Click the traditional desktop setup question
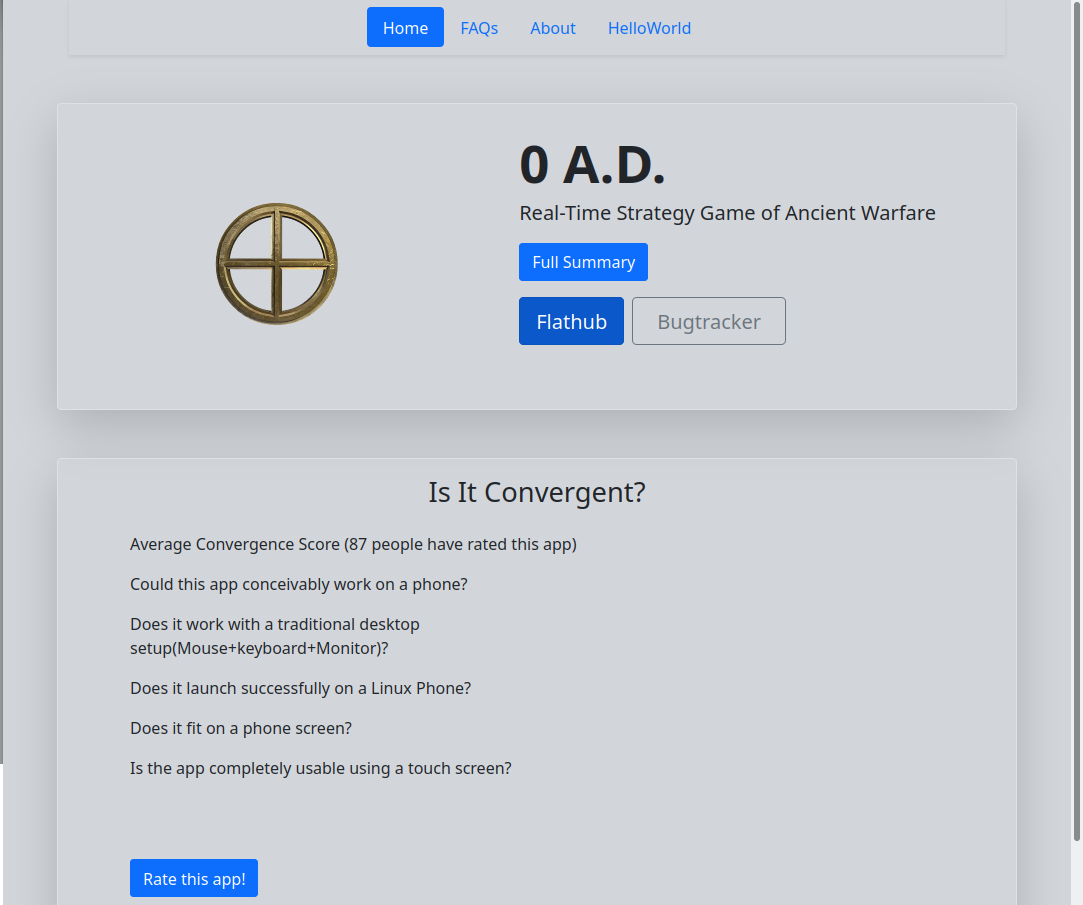 coord(275,636)
